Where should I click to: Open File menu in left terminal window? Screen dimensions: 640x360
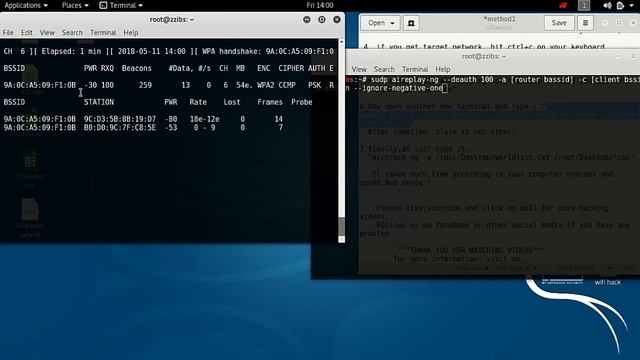[8, 33]
